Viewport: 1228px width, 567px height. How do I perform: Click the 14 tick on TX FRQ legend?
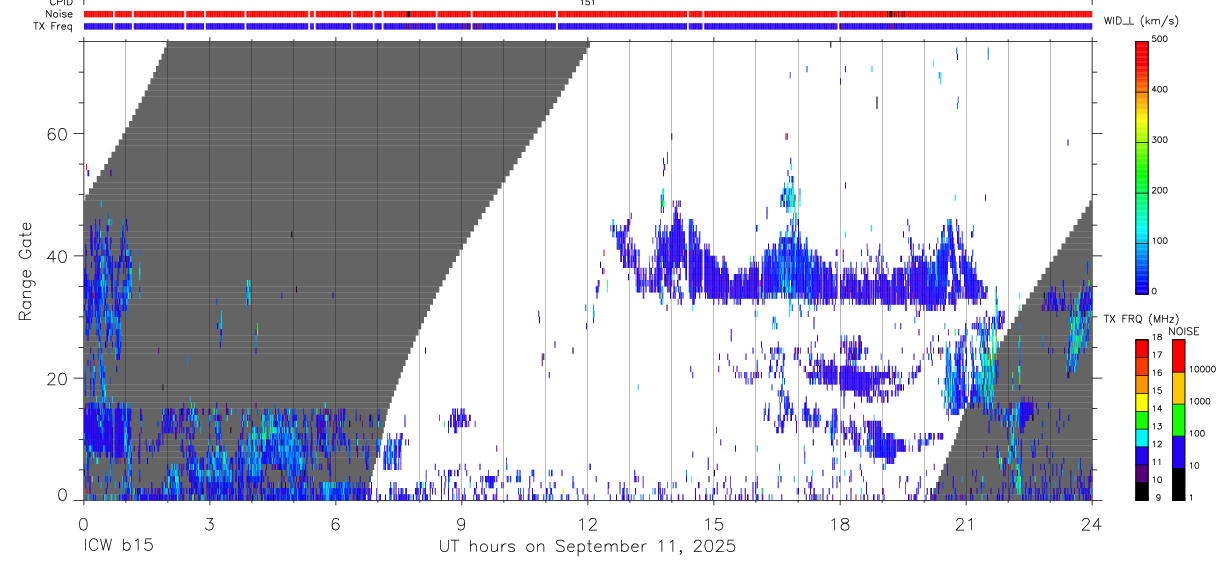pos(1157,408)
